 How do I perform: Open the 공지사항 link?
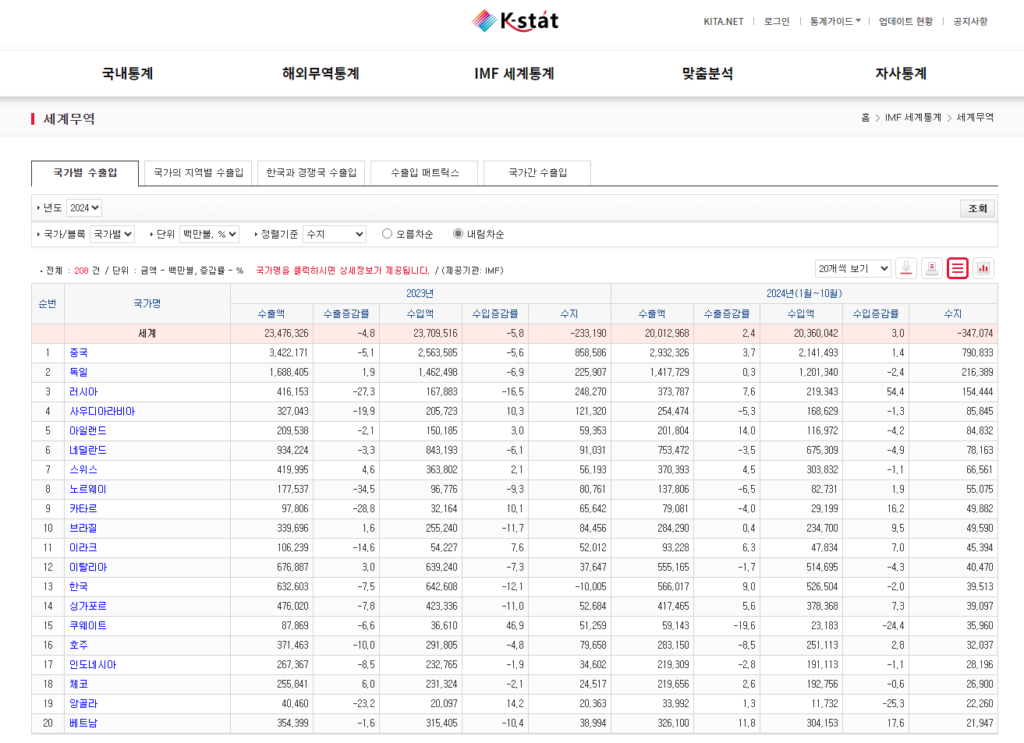(970, 22)
